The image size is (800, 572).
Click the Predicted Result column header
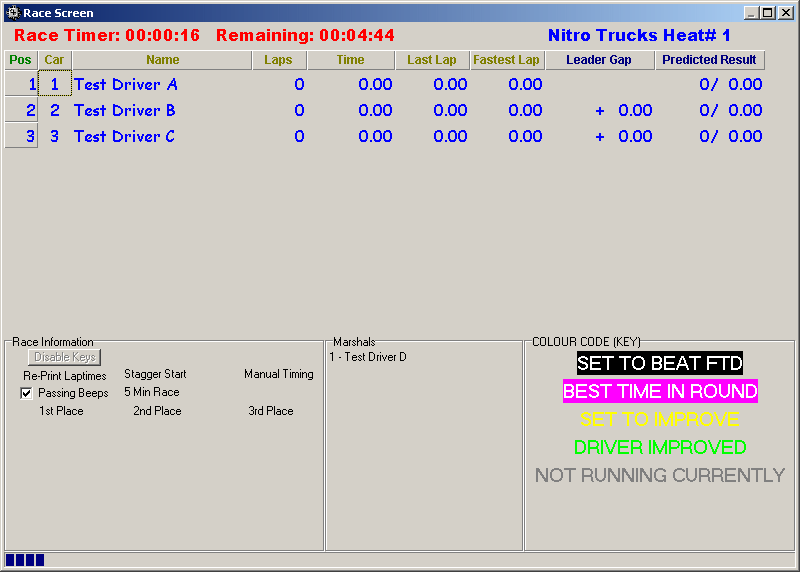point(710,60)
